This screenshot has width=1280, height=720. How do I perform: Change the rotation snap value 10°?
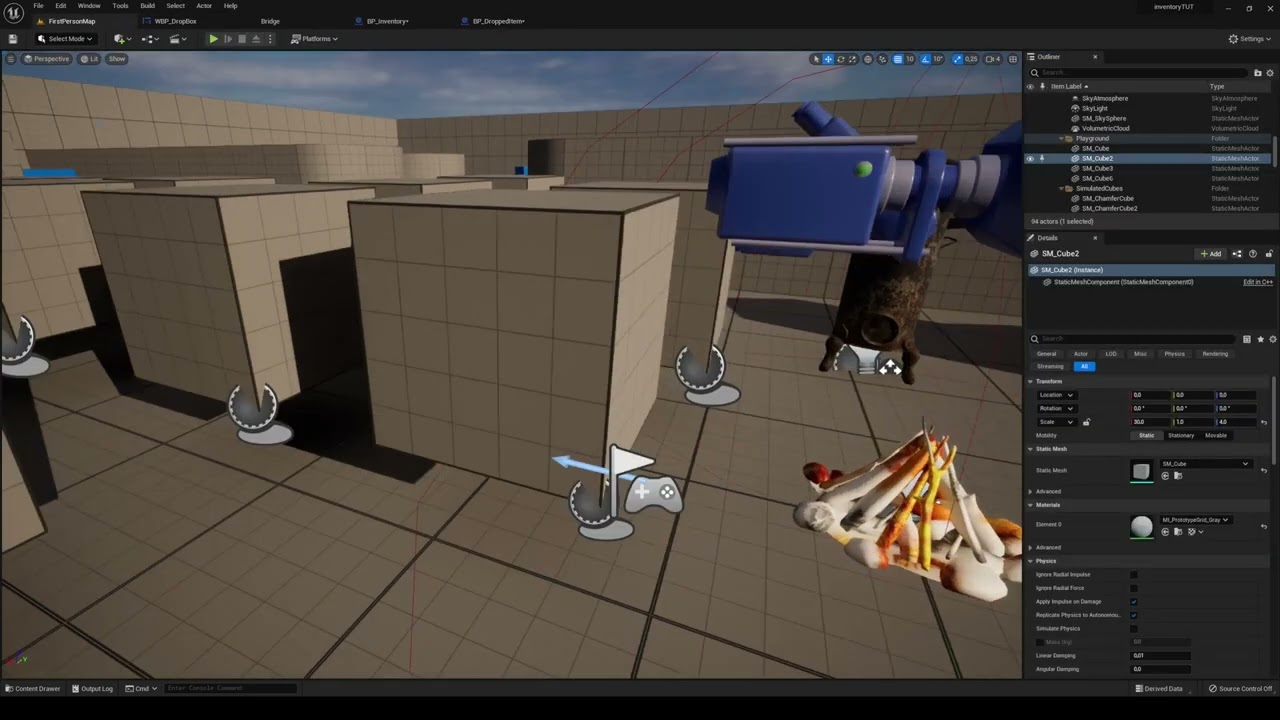coord(938,59)
